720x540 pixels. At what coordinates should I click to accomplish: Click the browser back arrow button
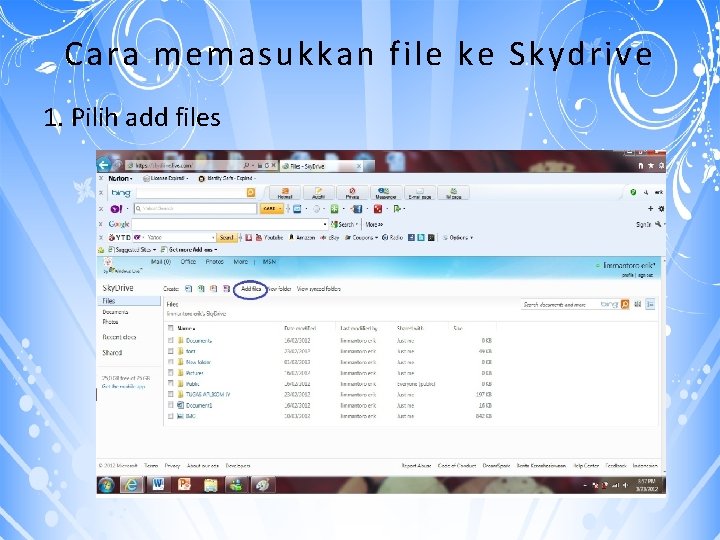point(104,165)
